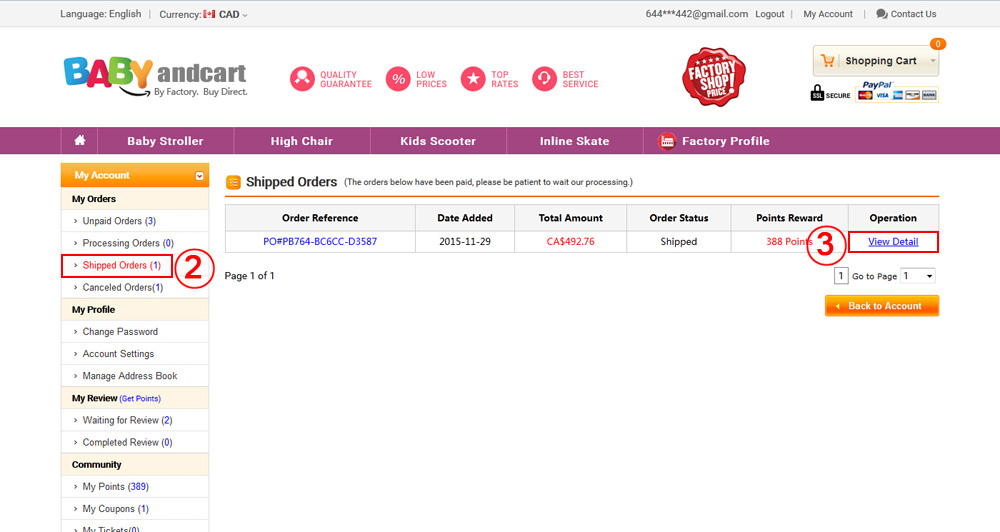The height and width of the screenshot is (532, 1000).
Task: Click the Total Amount column header
Action: point(570,218)
